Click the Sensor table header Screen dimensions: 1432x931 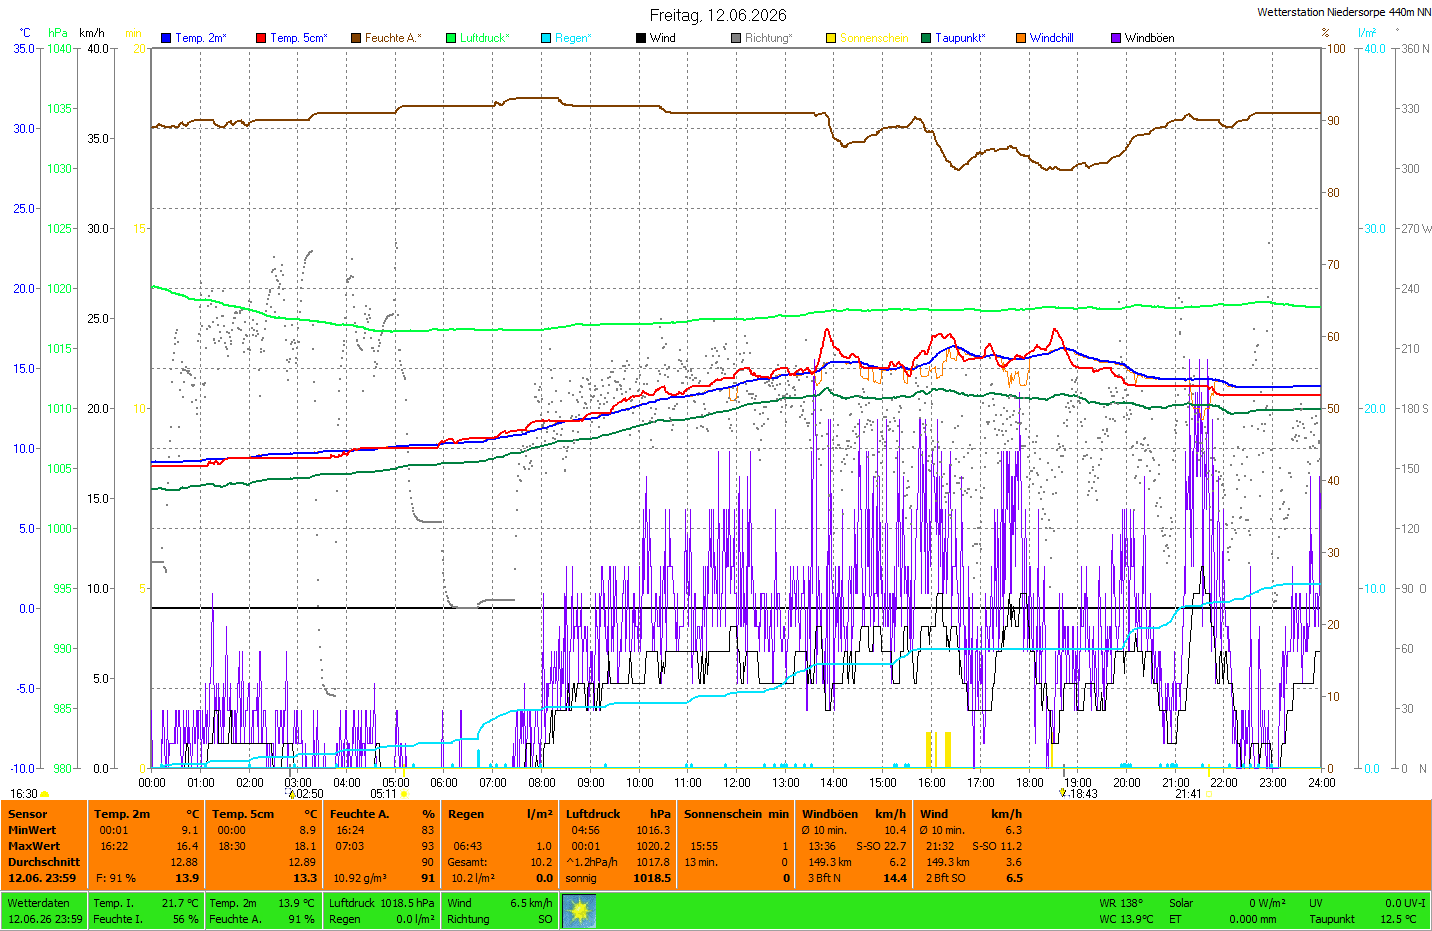[28, 814]
